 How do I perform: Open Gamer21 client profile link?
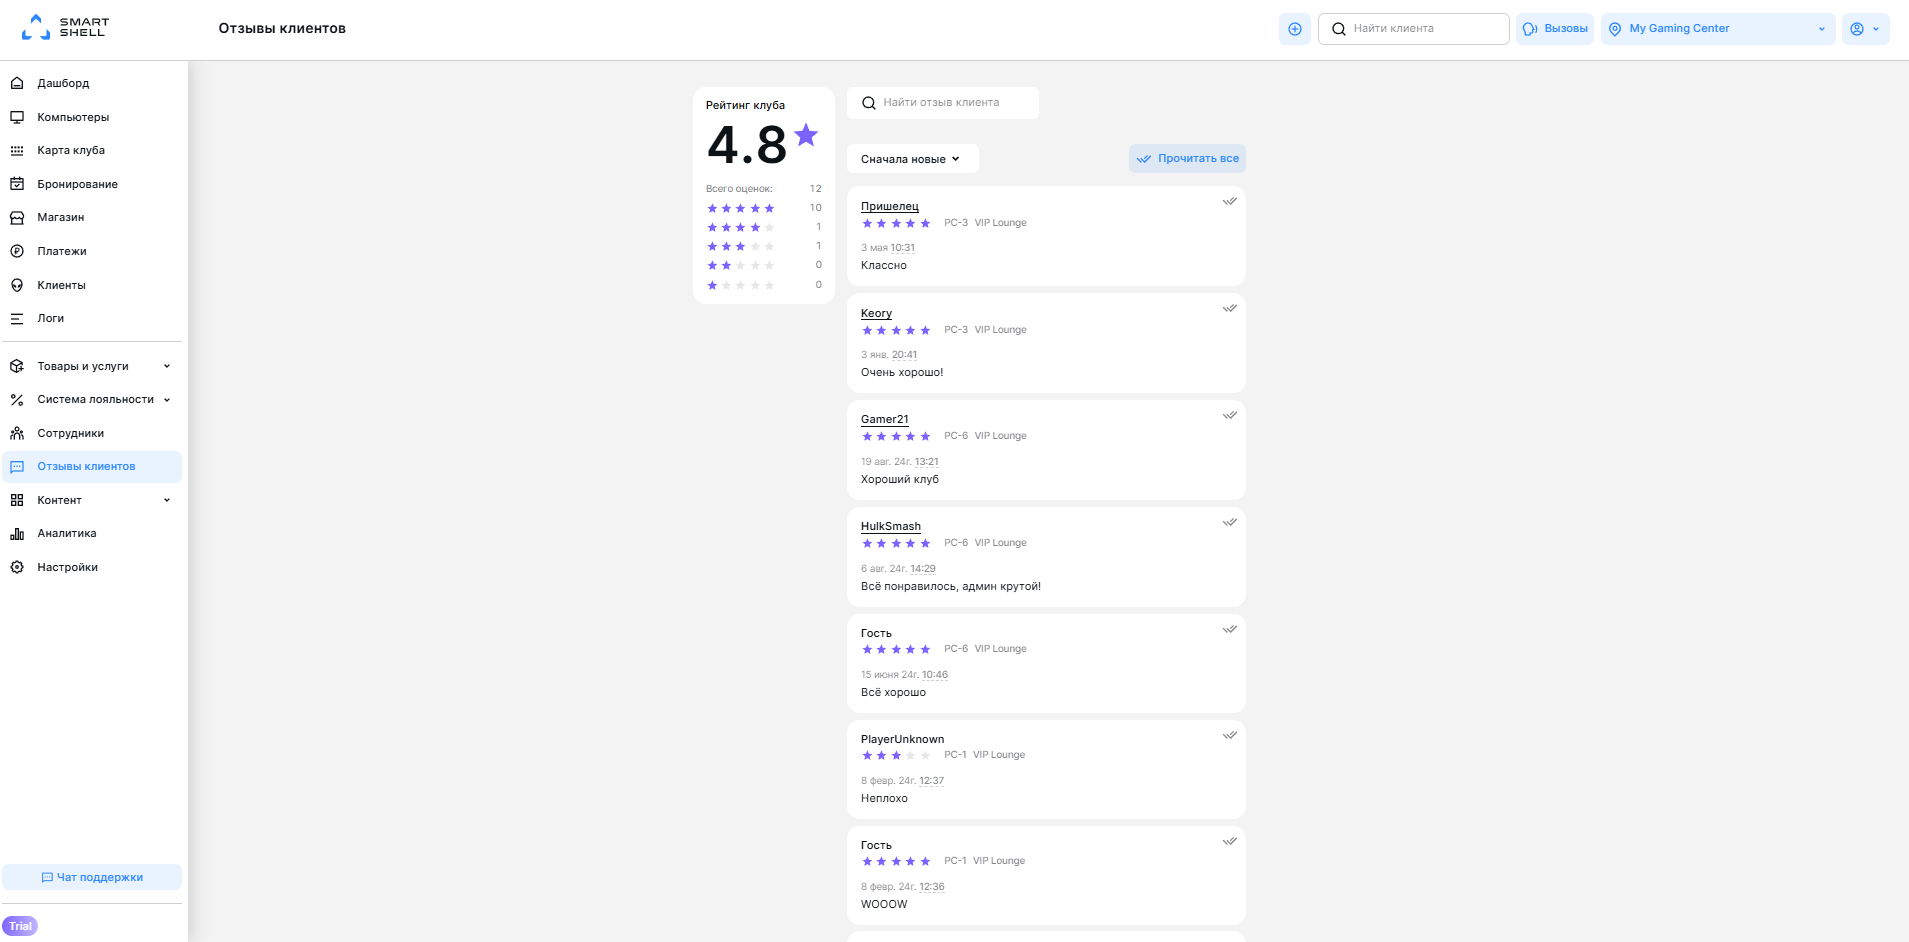pos(884,419)
